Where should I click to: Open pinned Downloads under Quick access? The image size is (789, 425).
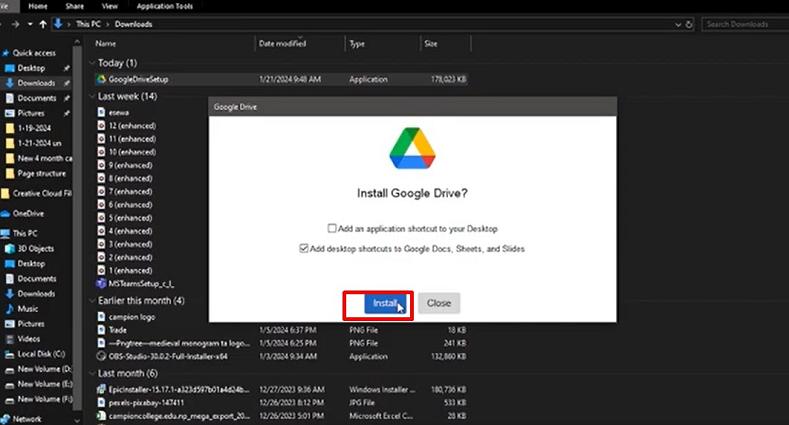[x=36, y=83]
